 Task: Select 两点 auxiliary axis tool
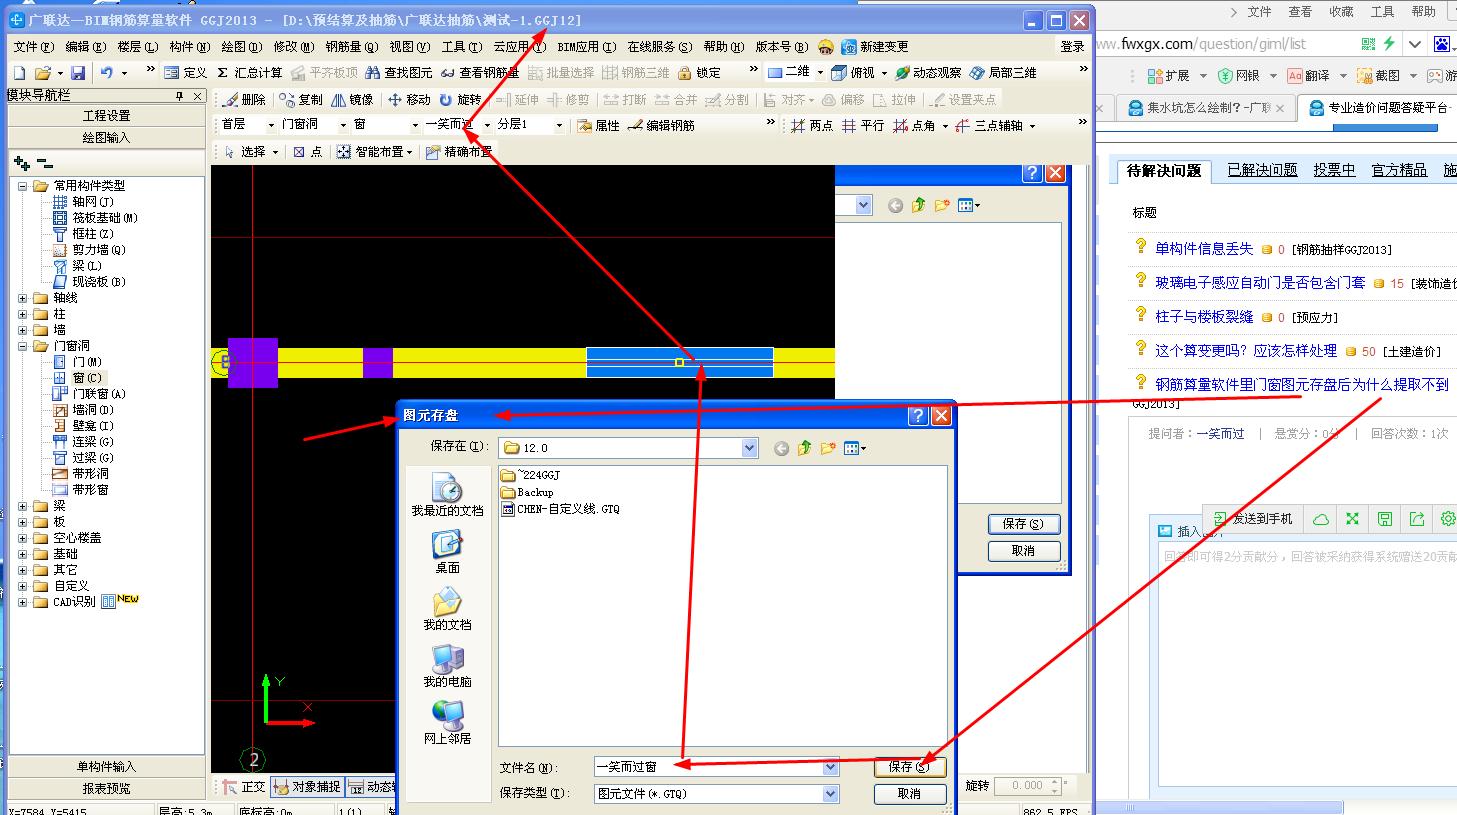point(812,126)
